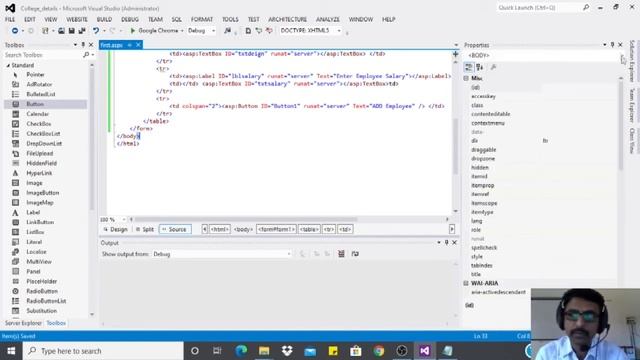Open the Debug configuration dropdown
The height and width of the screenshot is (360, 640).
pos(213,31)
